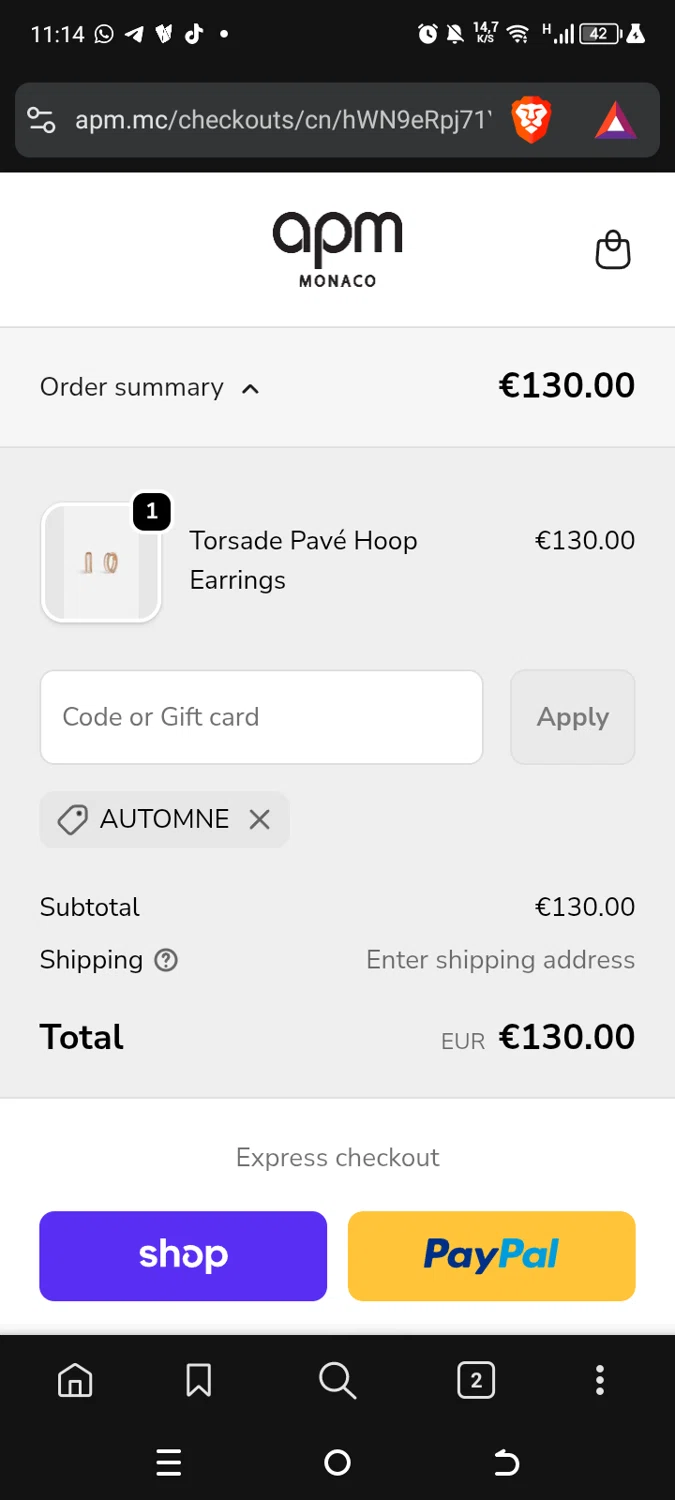Open the tabs switcher showing 2
Viewport: 675px width, 1500px height.
point(476,1381)
